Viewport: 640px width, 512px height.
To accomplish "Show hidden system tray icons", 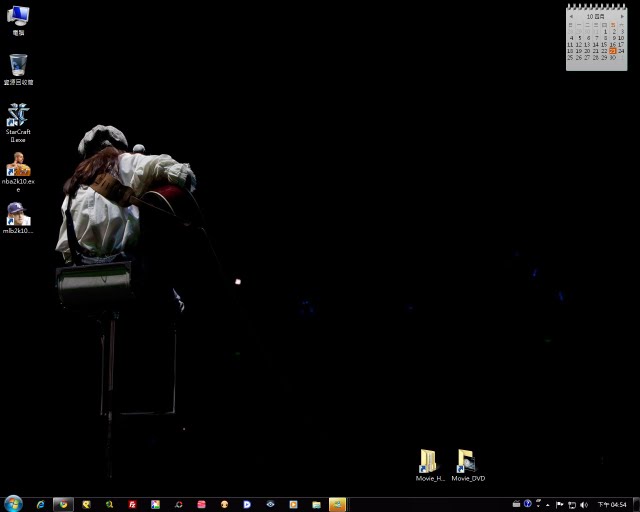I will [x=548, y=505].
